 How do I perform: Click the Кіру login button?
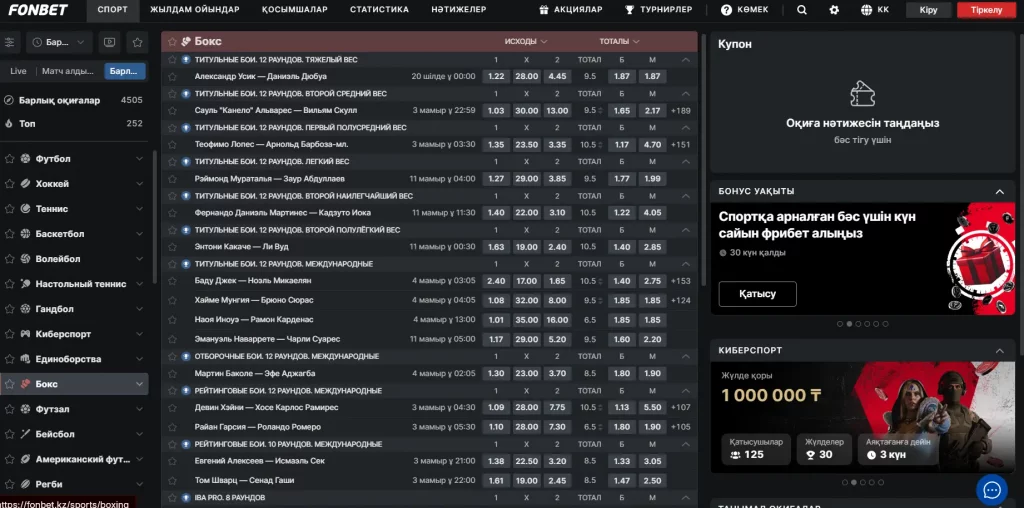928,10
